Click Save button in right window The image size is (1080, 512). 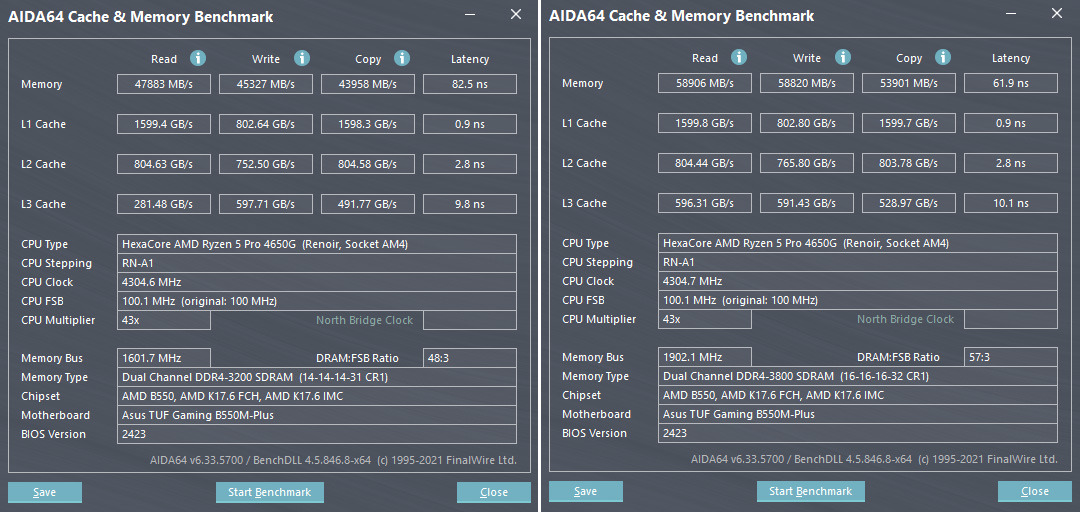click(585, 491)
